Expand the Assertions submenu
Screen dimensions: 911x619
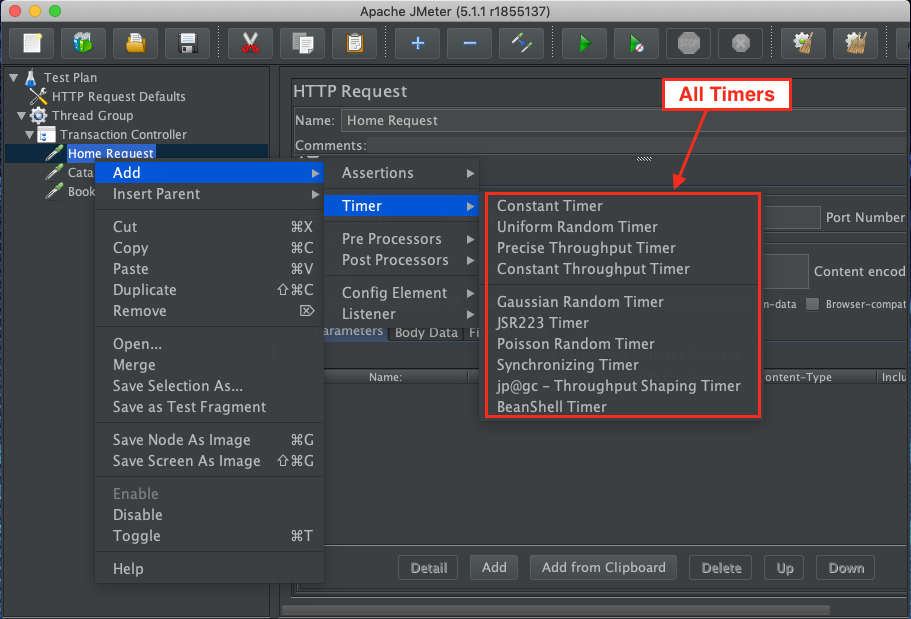tap(401, 173)
